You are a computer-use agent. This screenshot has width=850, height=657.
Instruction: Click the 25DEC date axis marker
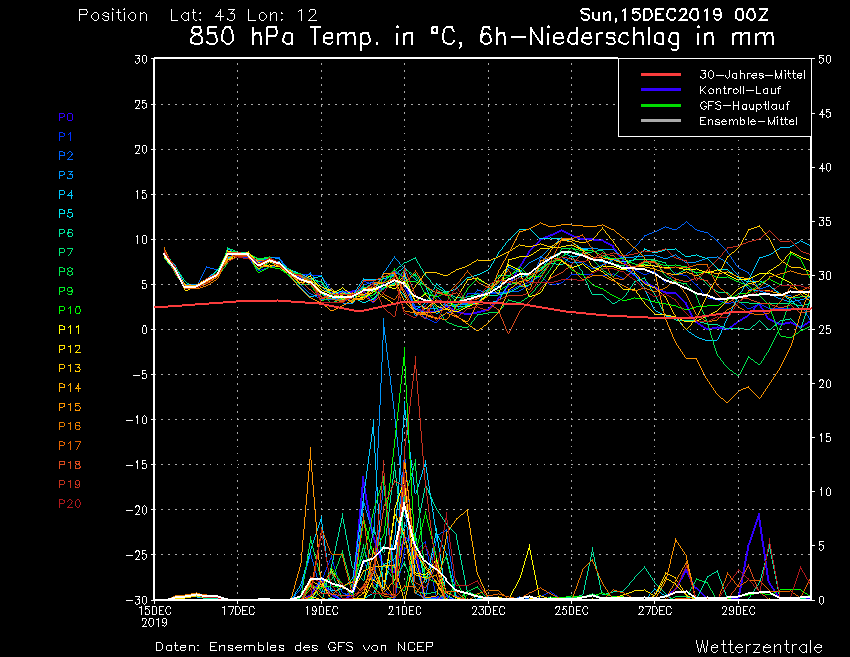click(571, 610)
